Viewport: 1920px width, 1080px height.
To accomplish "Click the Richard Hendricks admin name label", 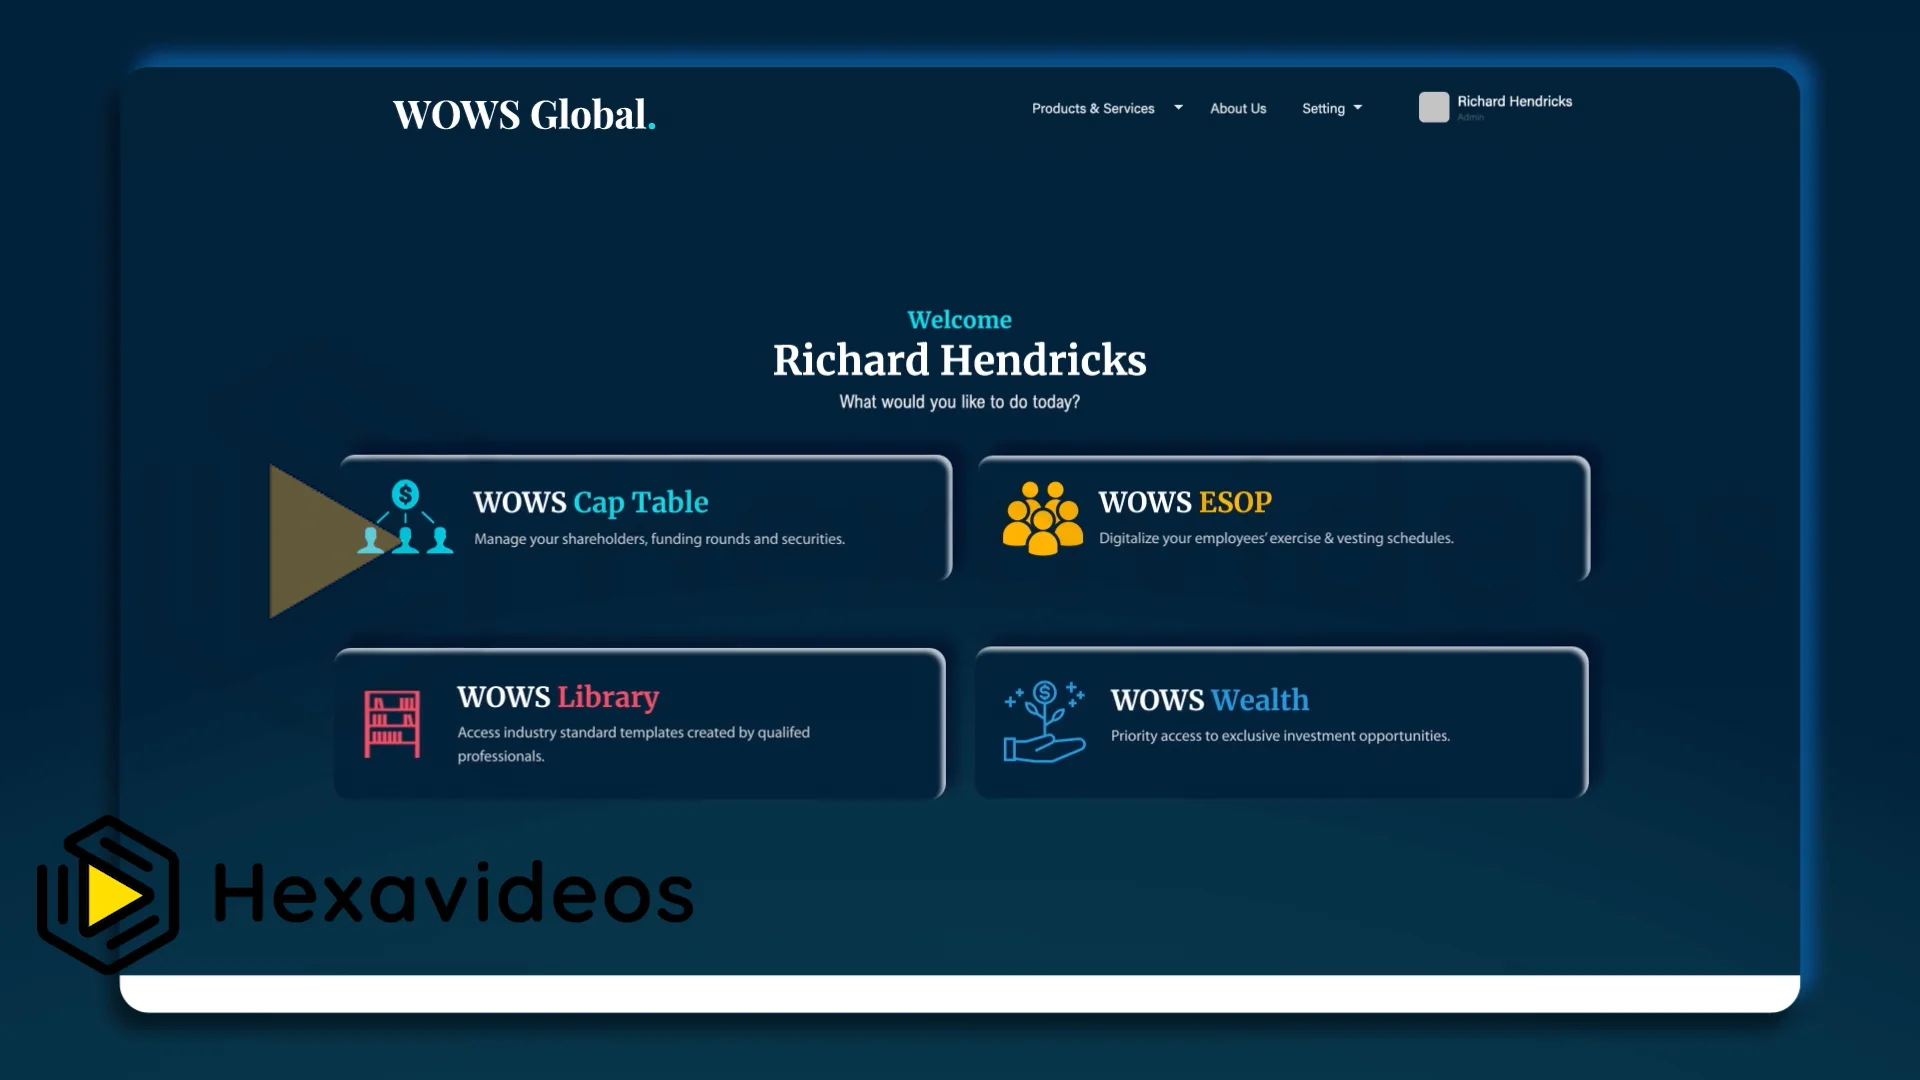I will [1513, 100].
